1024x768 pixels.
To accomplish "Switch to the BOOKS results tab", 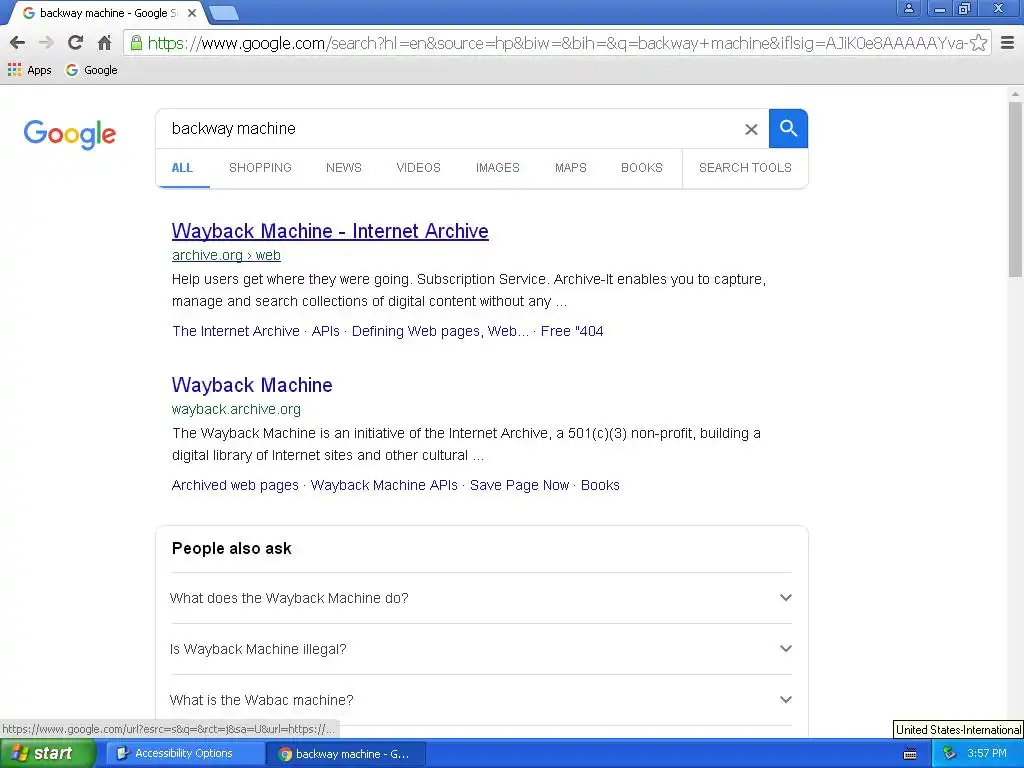I will point(642,168).
